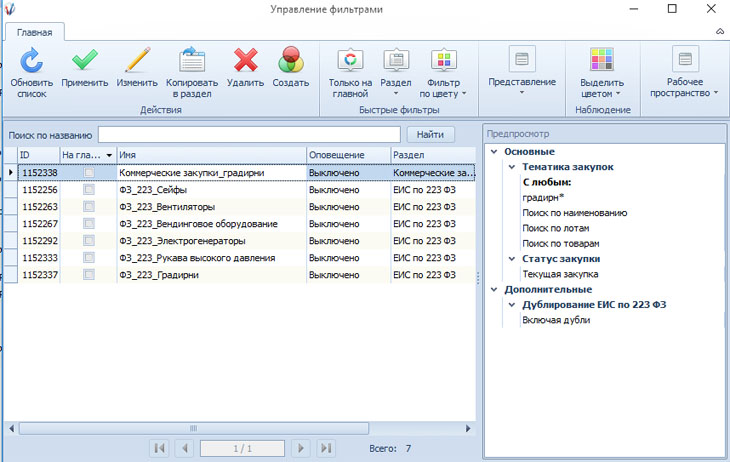This screenshot has width=730, height=462.
Task: Click the Обновить список refresh icon
Action: (31, 62)
